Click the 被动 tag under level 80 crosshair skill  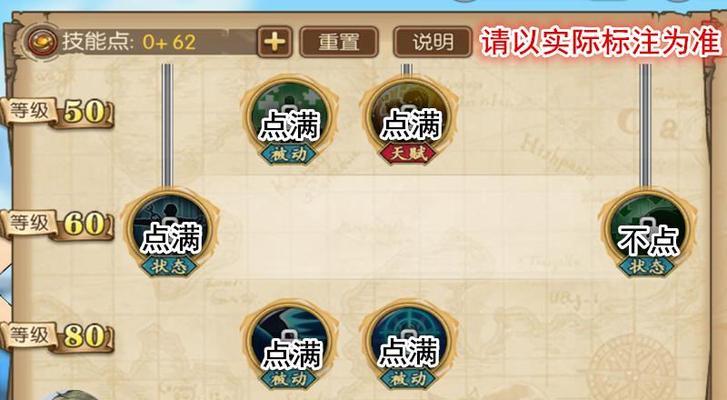point(408,379)
